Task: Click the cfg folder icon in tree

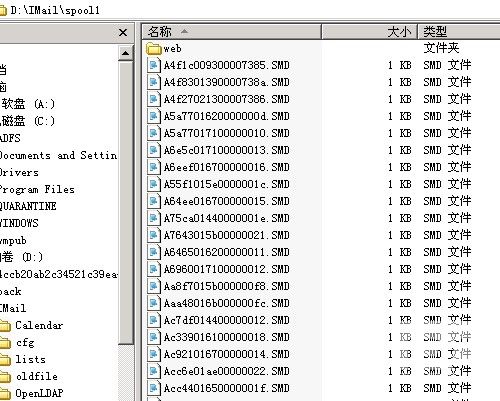Action: pos(5,343)
